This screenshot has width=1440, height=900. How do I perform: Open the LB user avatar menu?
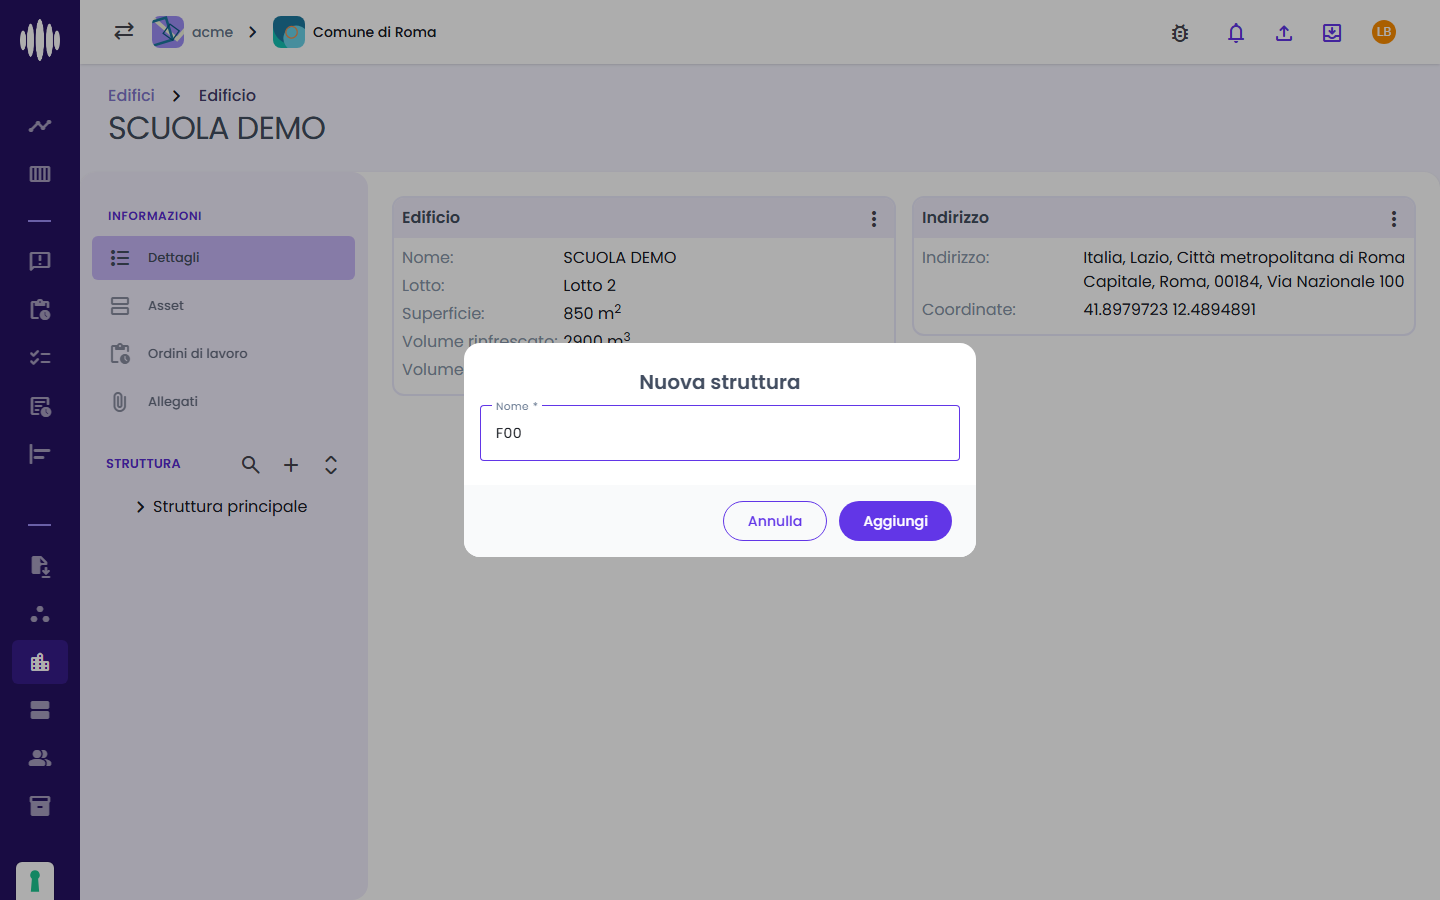point(1384,32)
